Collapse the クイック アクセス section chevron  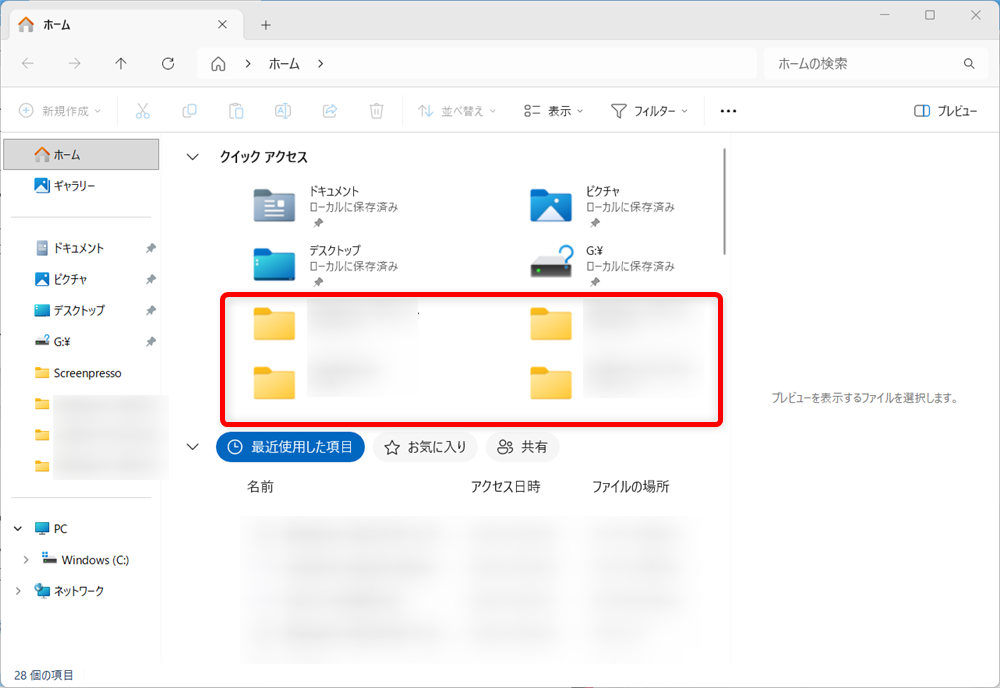tap(192, 156)
